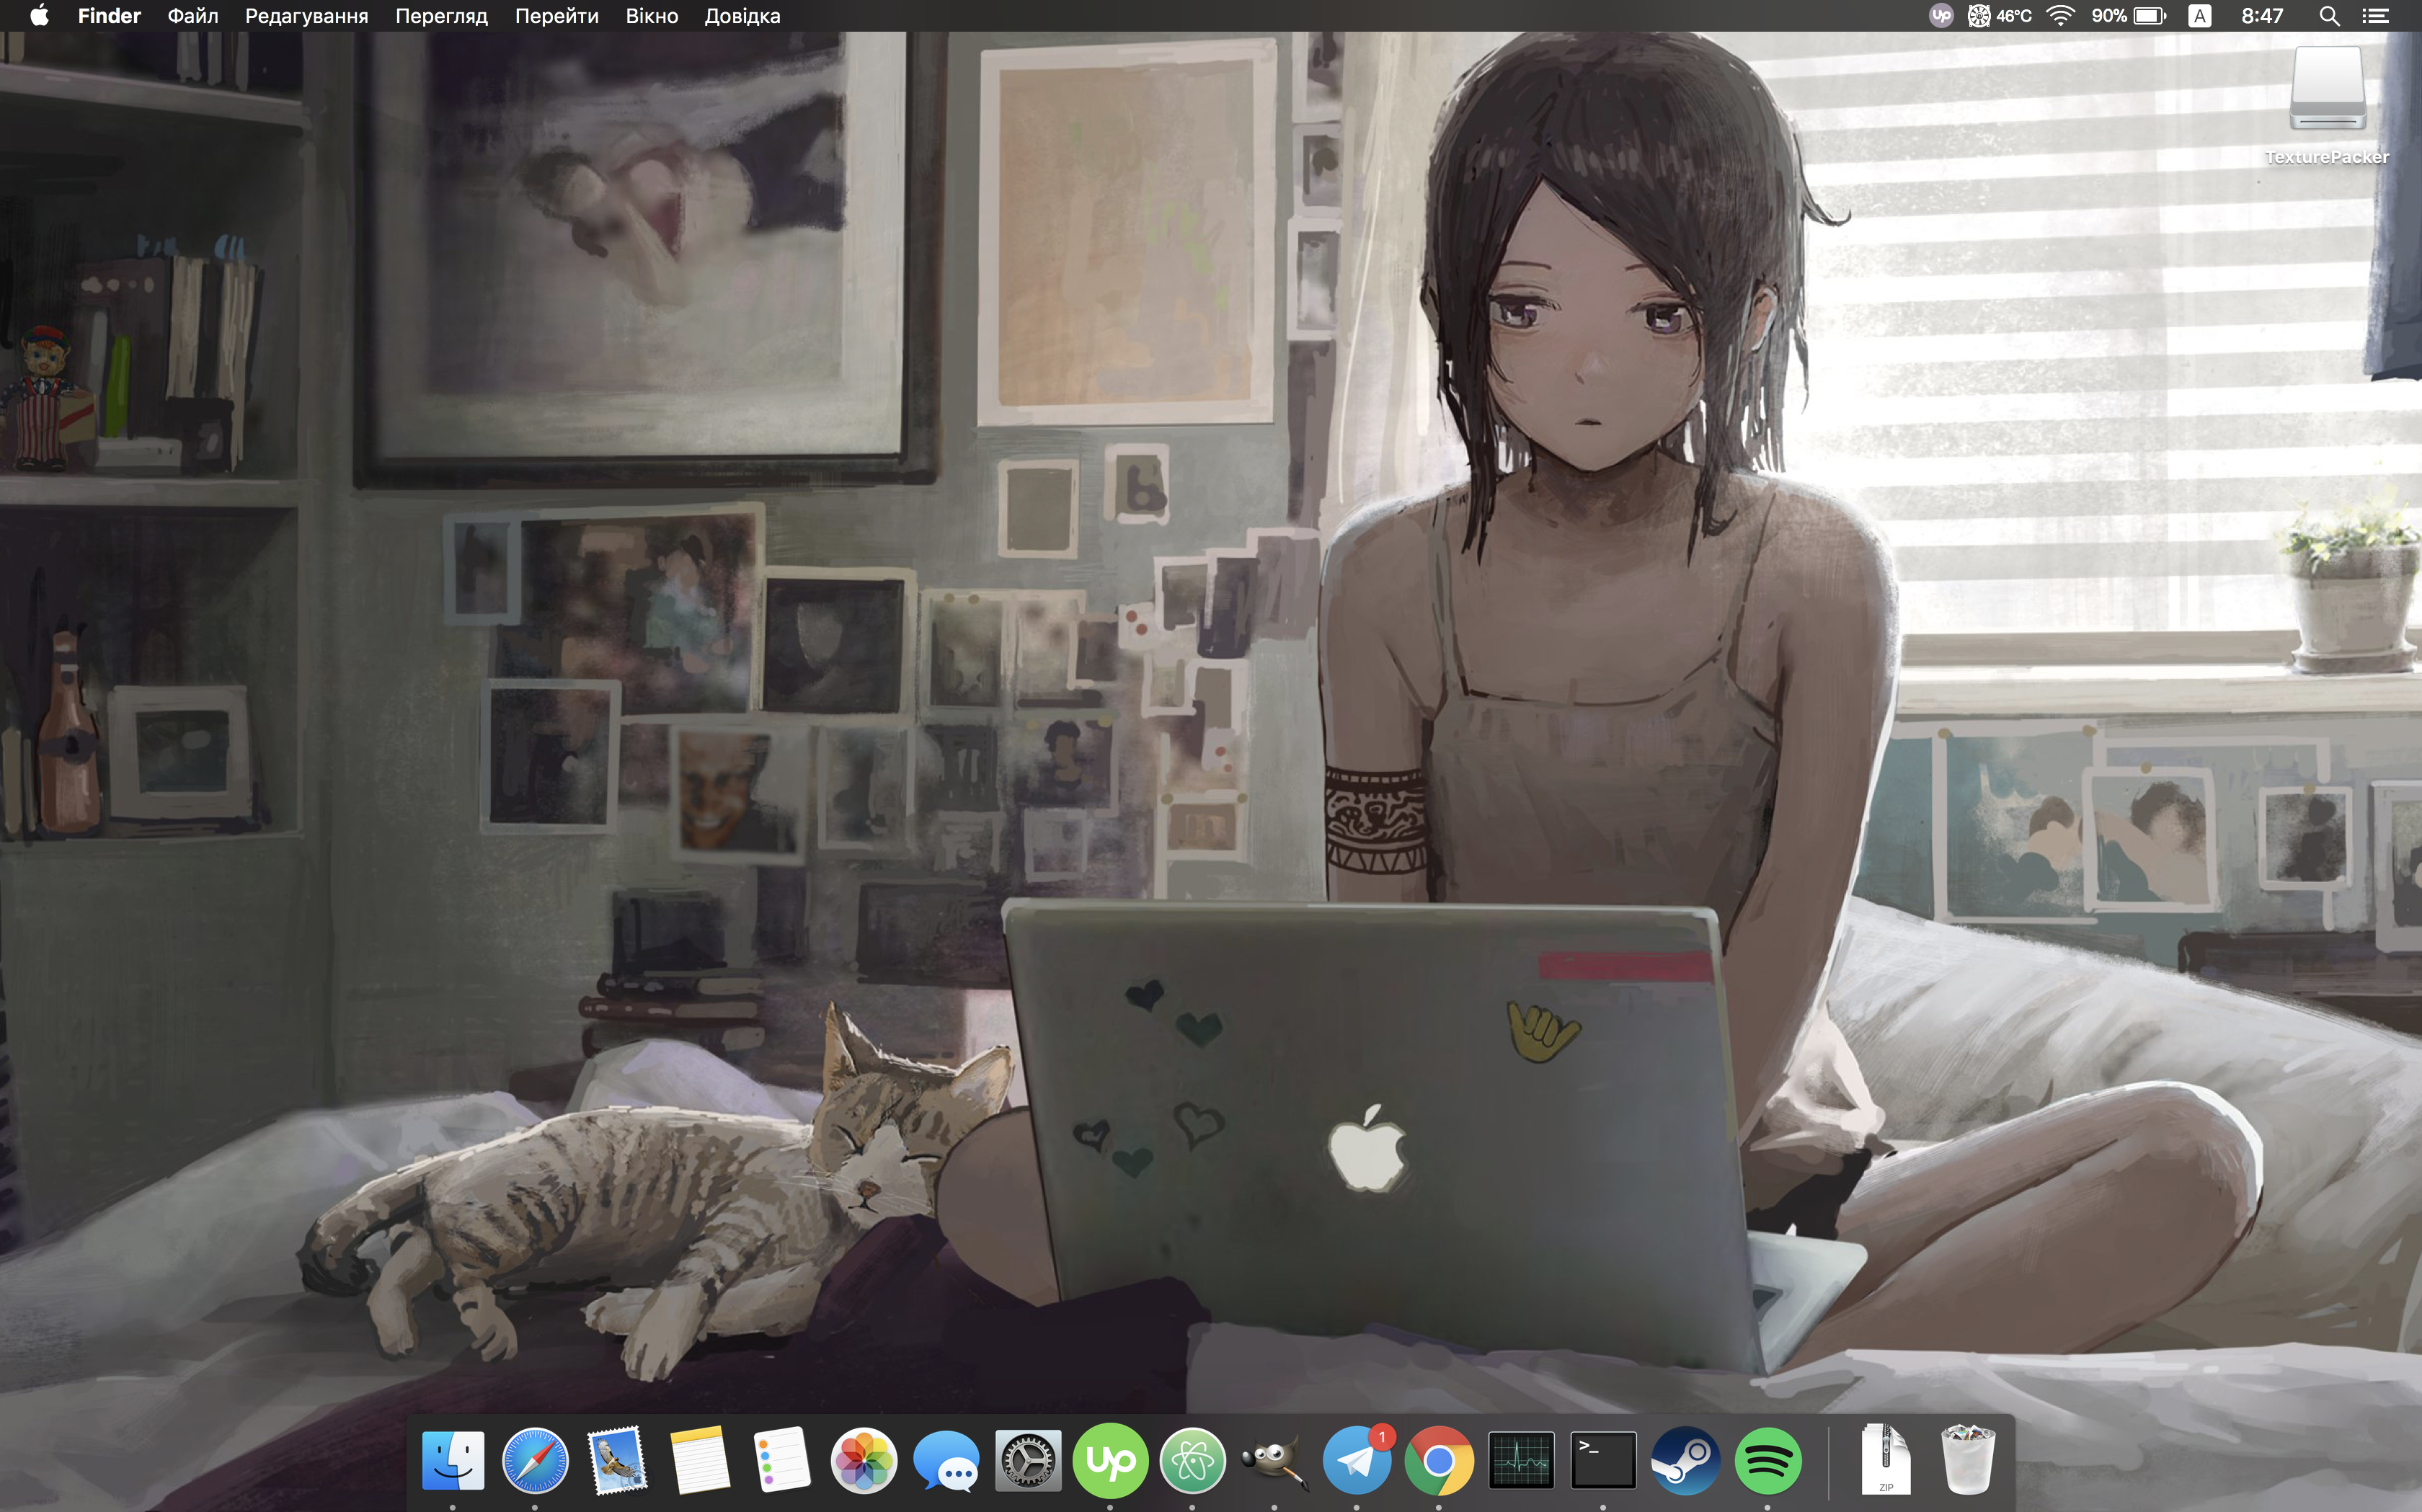This screenshot has width=2422, height=1512.
Task: Click the 8:47 clock
Action: pos(2262,16)
